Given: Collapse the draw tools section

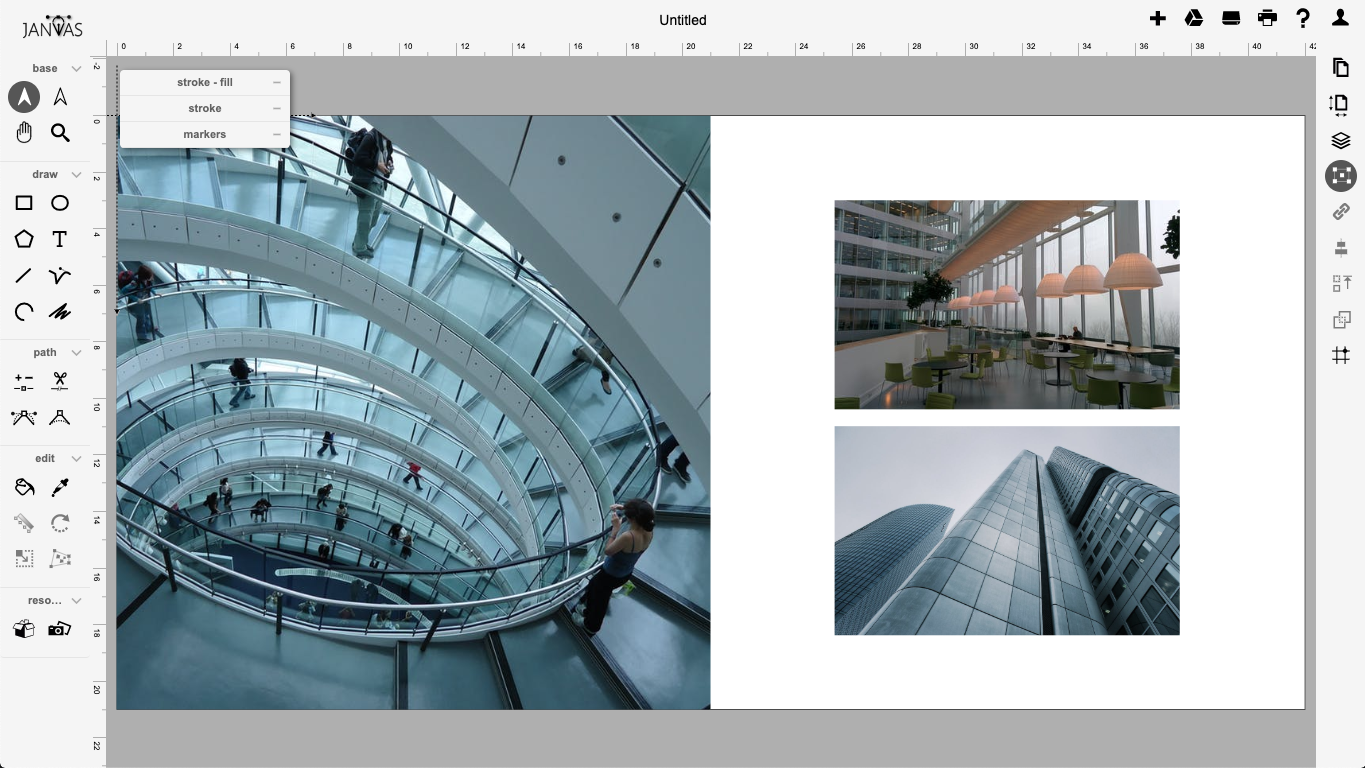Looking at the screenshot, I should coord(76,174).
